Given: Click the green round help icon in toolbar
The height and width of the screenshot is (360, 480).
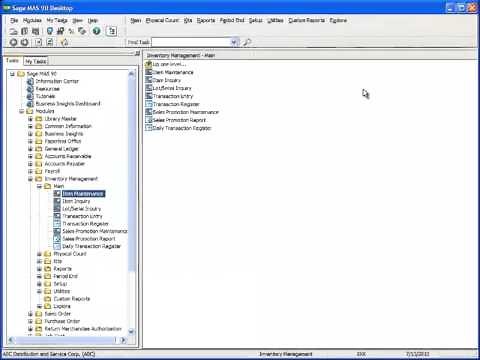Looking at the screenshot, I should (x=96, y=31).
